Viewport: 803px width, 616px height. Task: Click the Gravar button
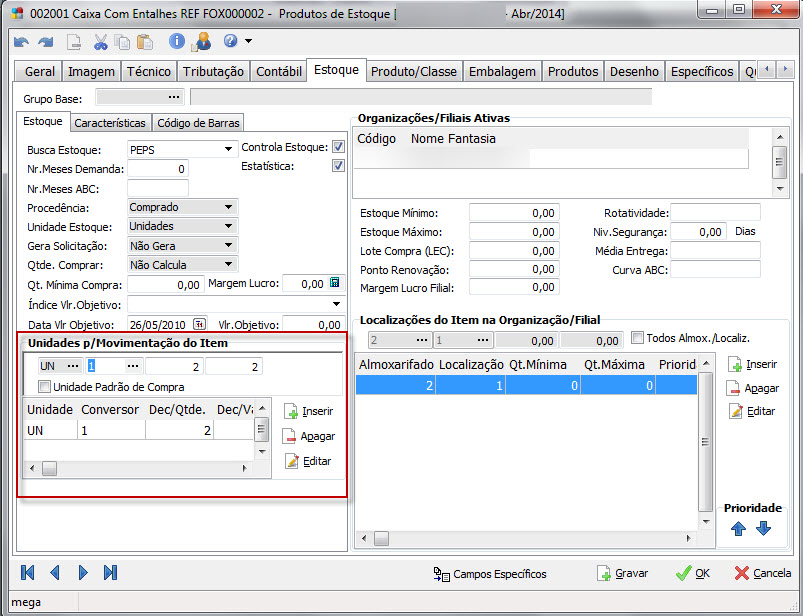click(622, 574)
